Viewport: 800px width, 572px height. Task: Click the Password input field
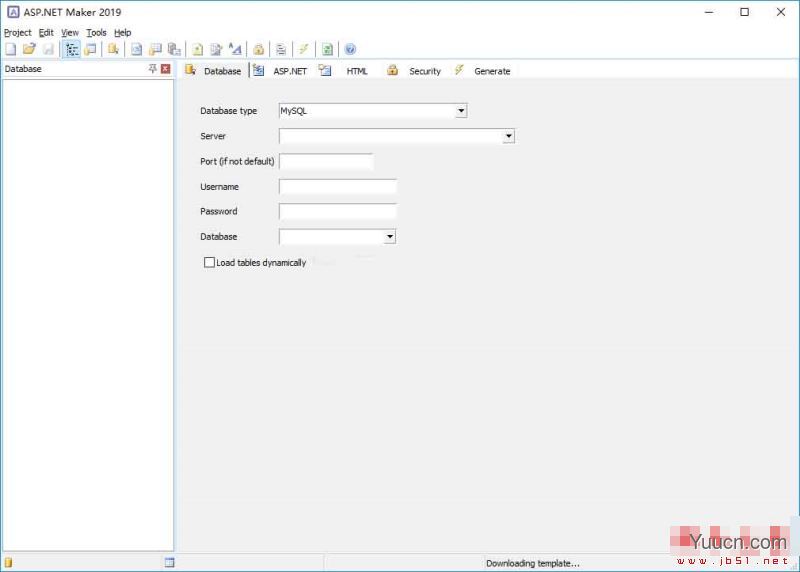[x=338, y=211]
